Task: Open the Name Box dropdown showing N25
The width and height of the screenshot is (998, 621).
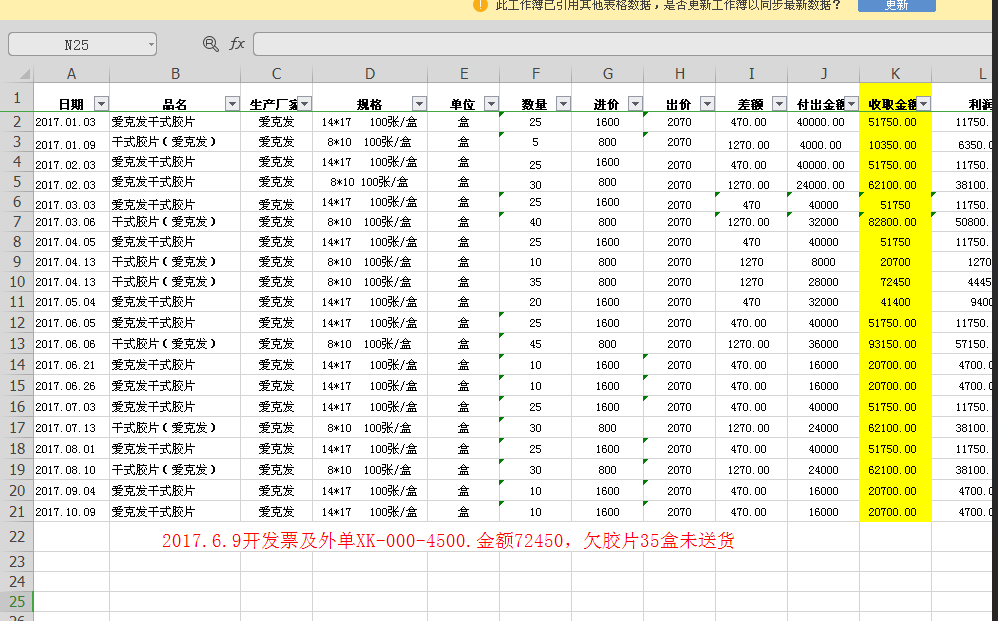Action: (x=150, y=45)
